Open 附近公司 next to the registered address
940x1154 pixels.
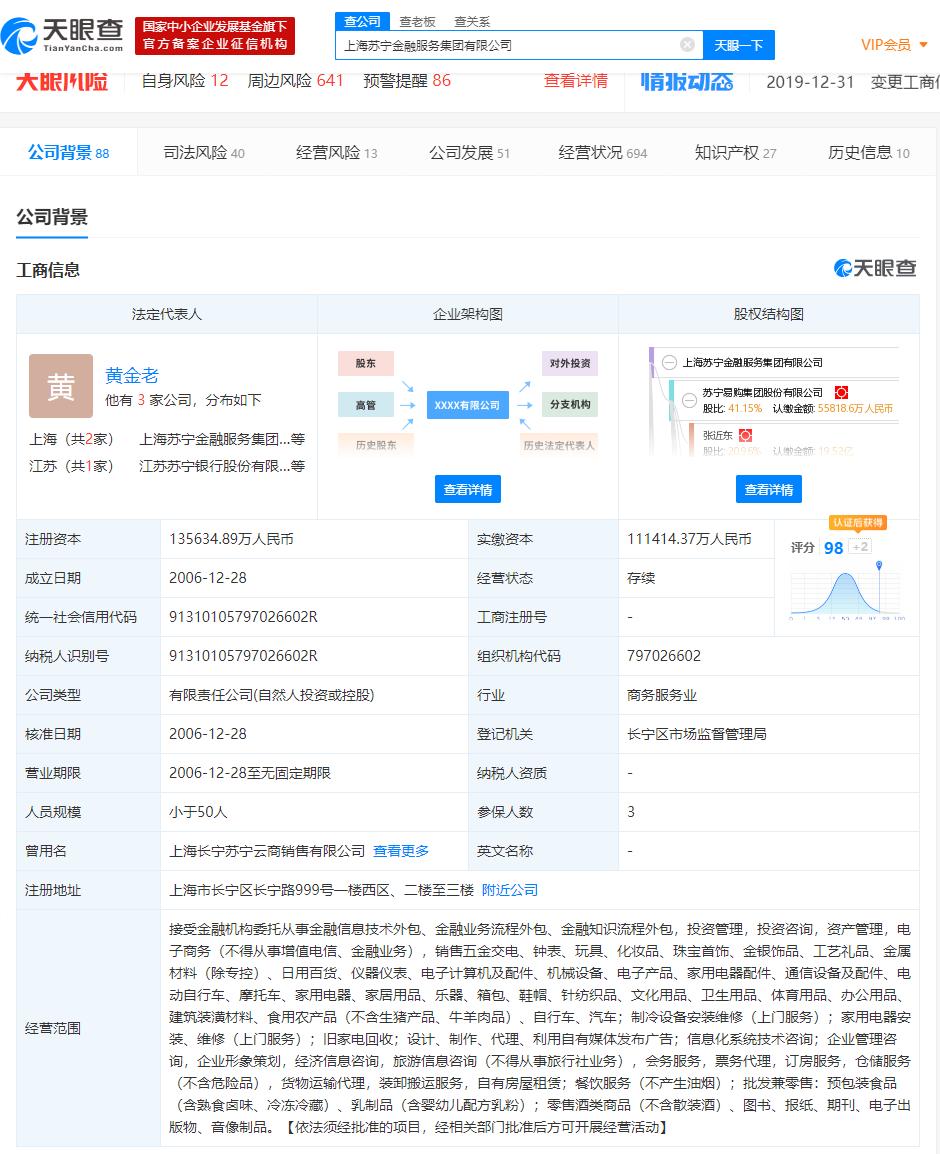pyautogui.click(x=510, y=890)
